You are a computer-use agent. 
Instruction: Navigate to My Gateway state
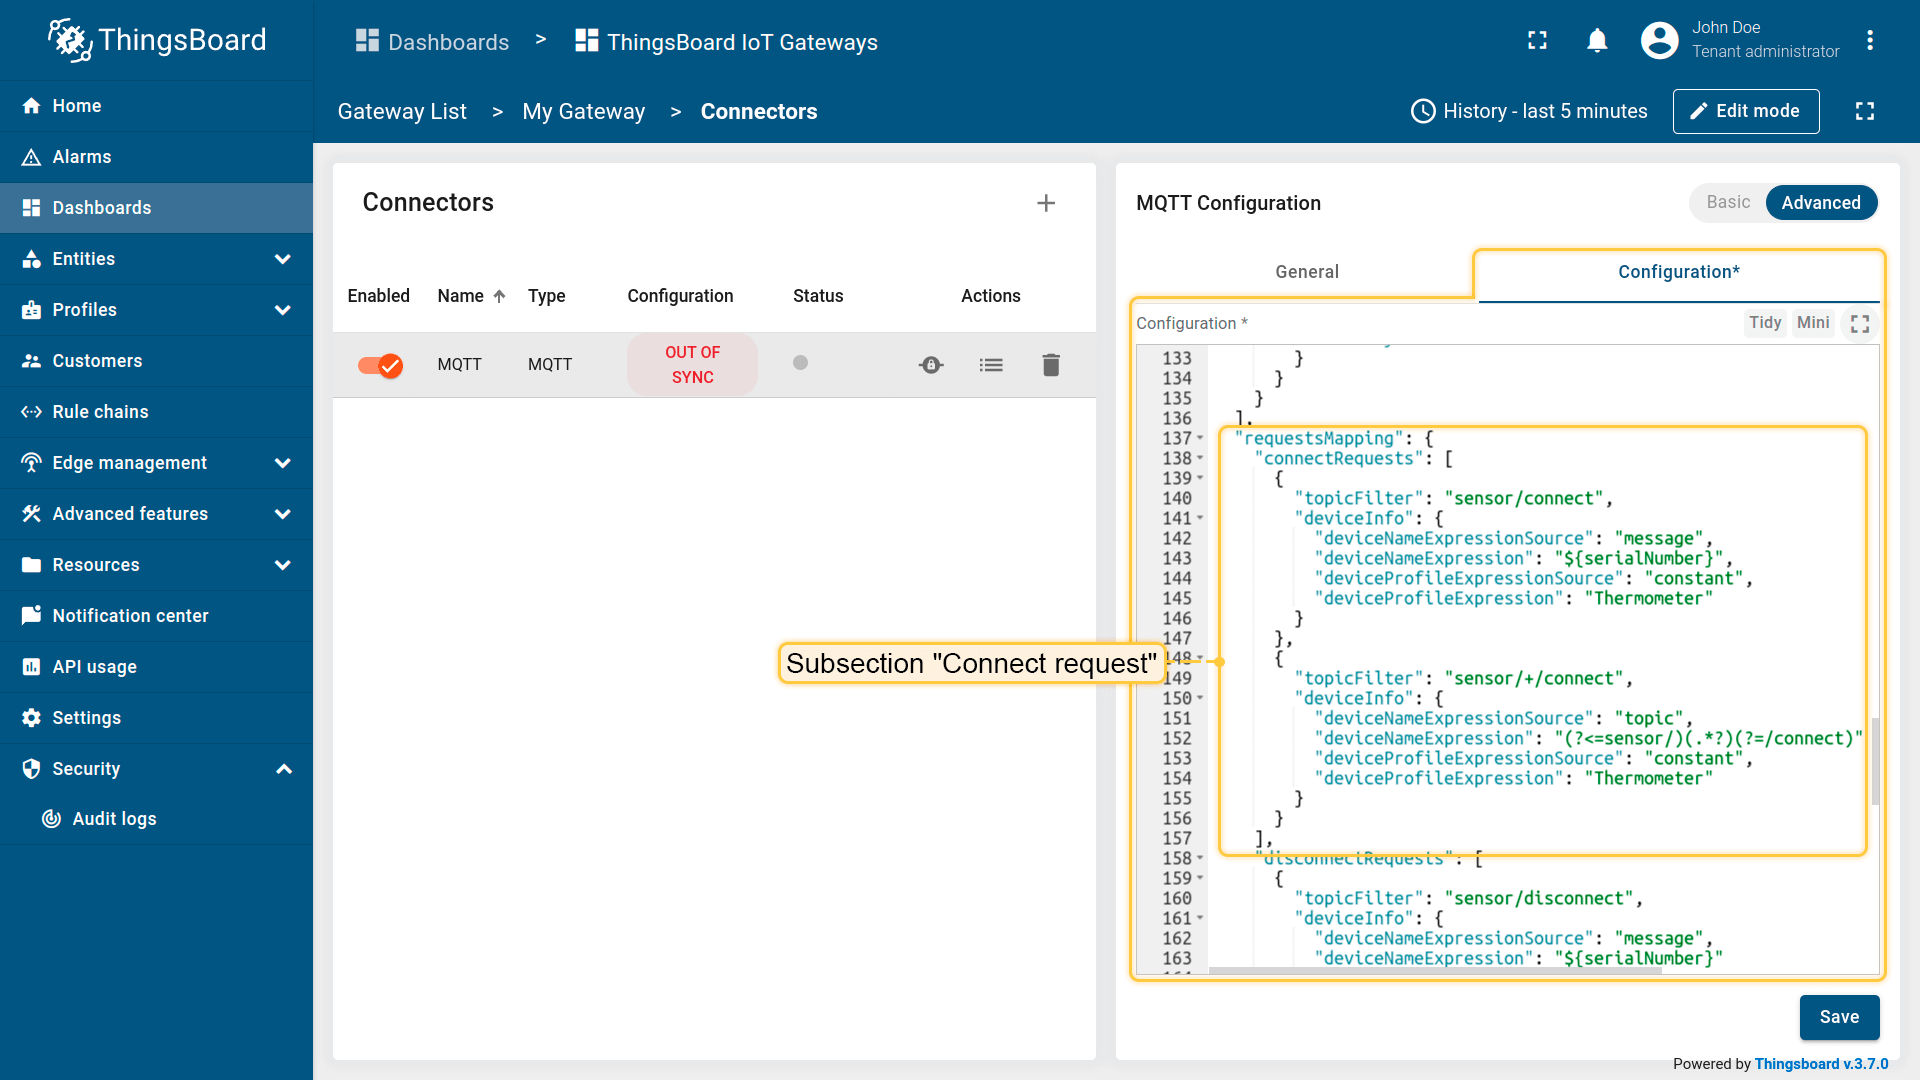tap(584, 111)
